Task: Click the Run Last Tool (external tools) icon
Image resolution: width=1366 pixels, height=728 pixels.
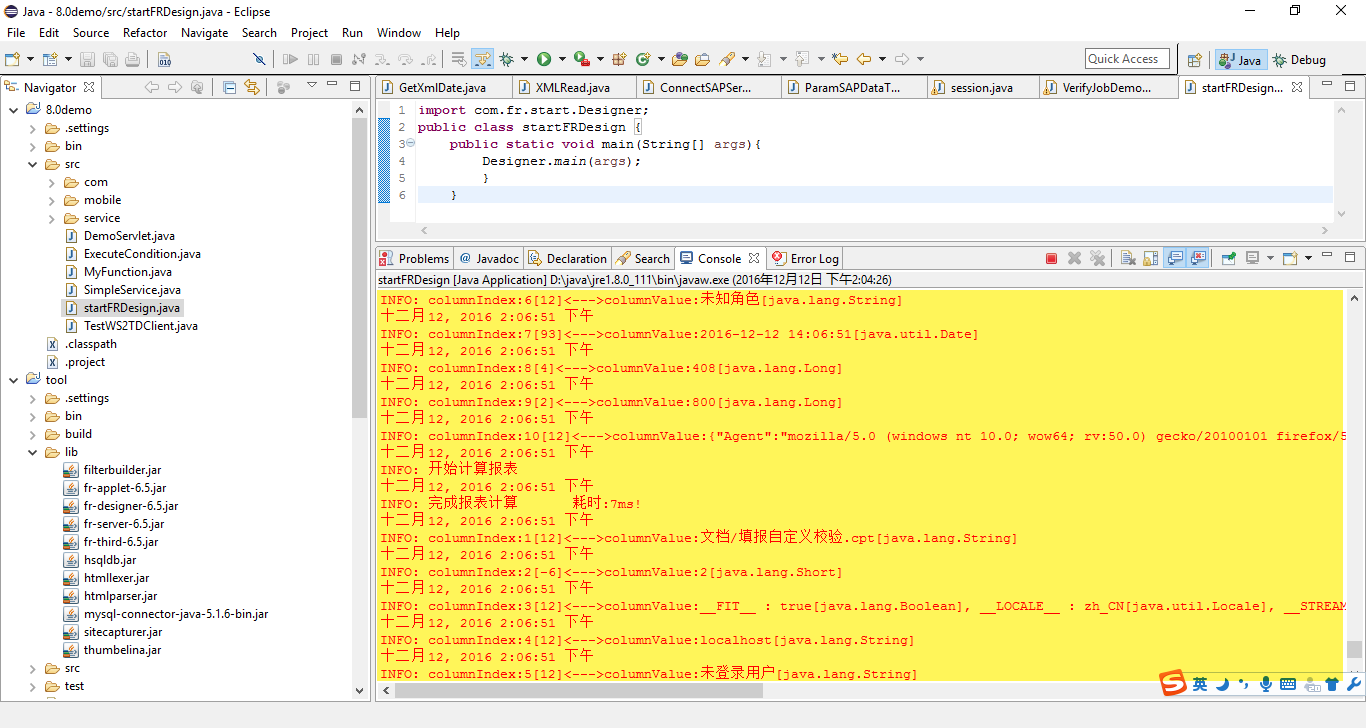Action: pos(581,59)
